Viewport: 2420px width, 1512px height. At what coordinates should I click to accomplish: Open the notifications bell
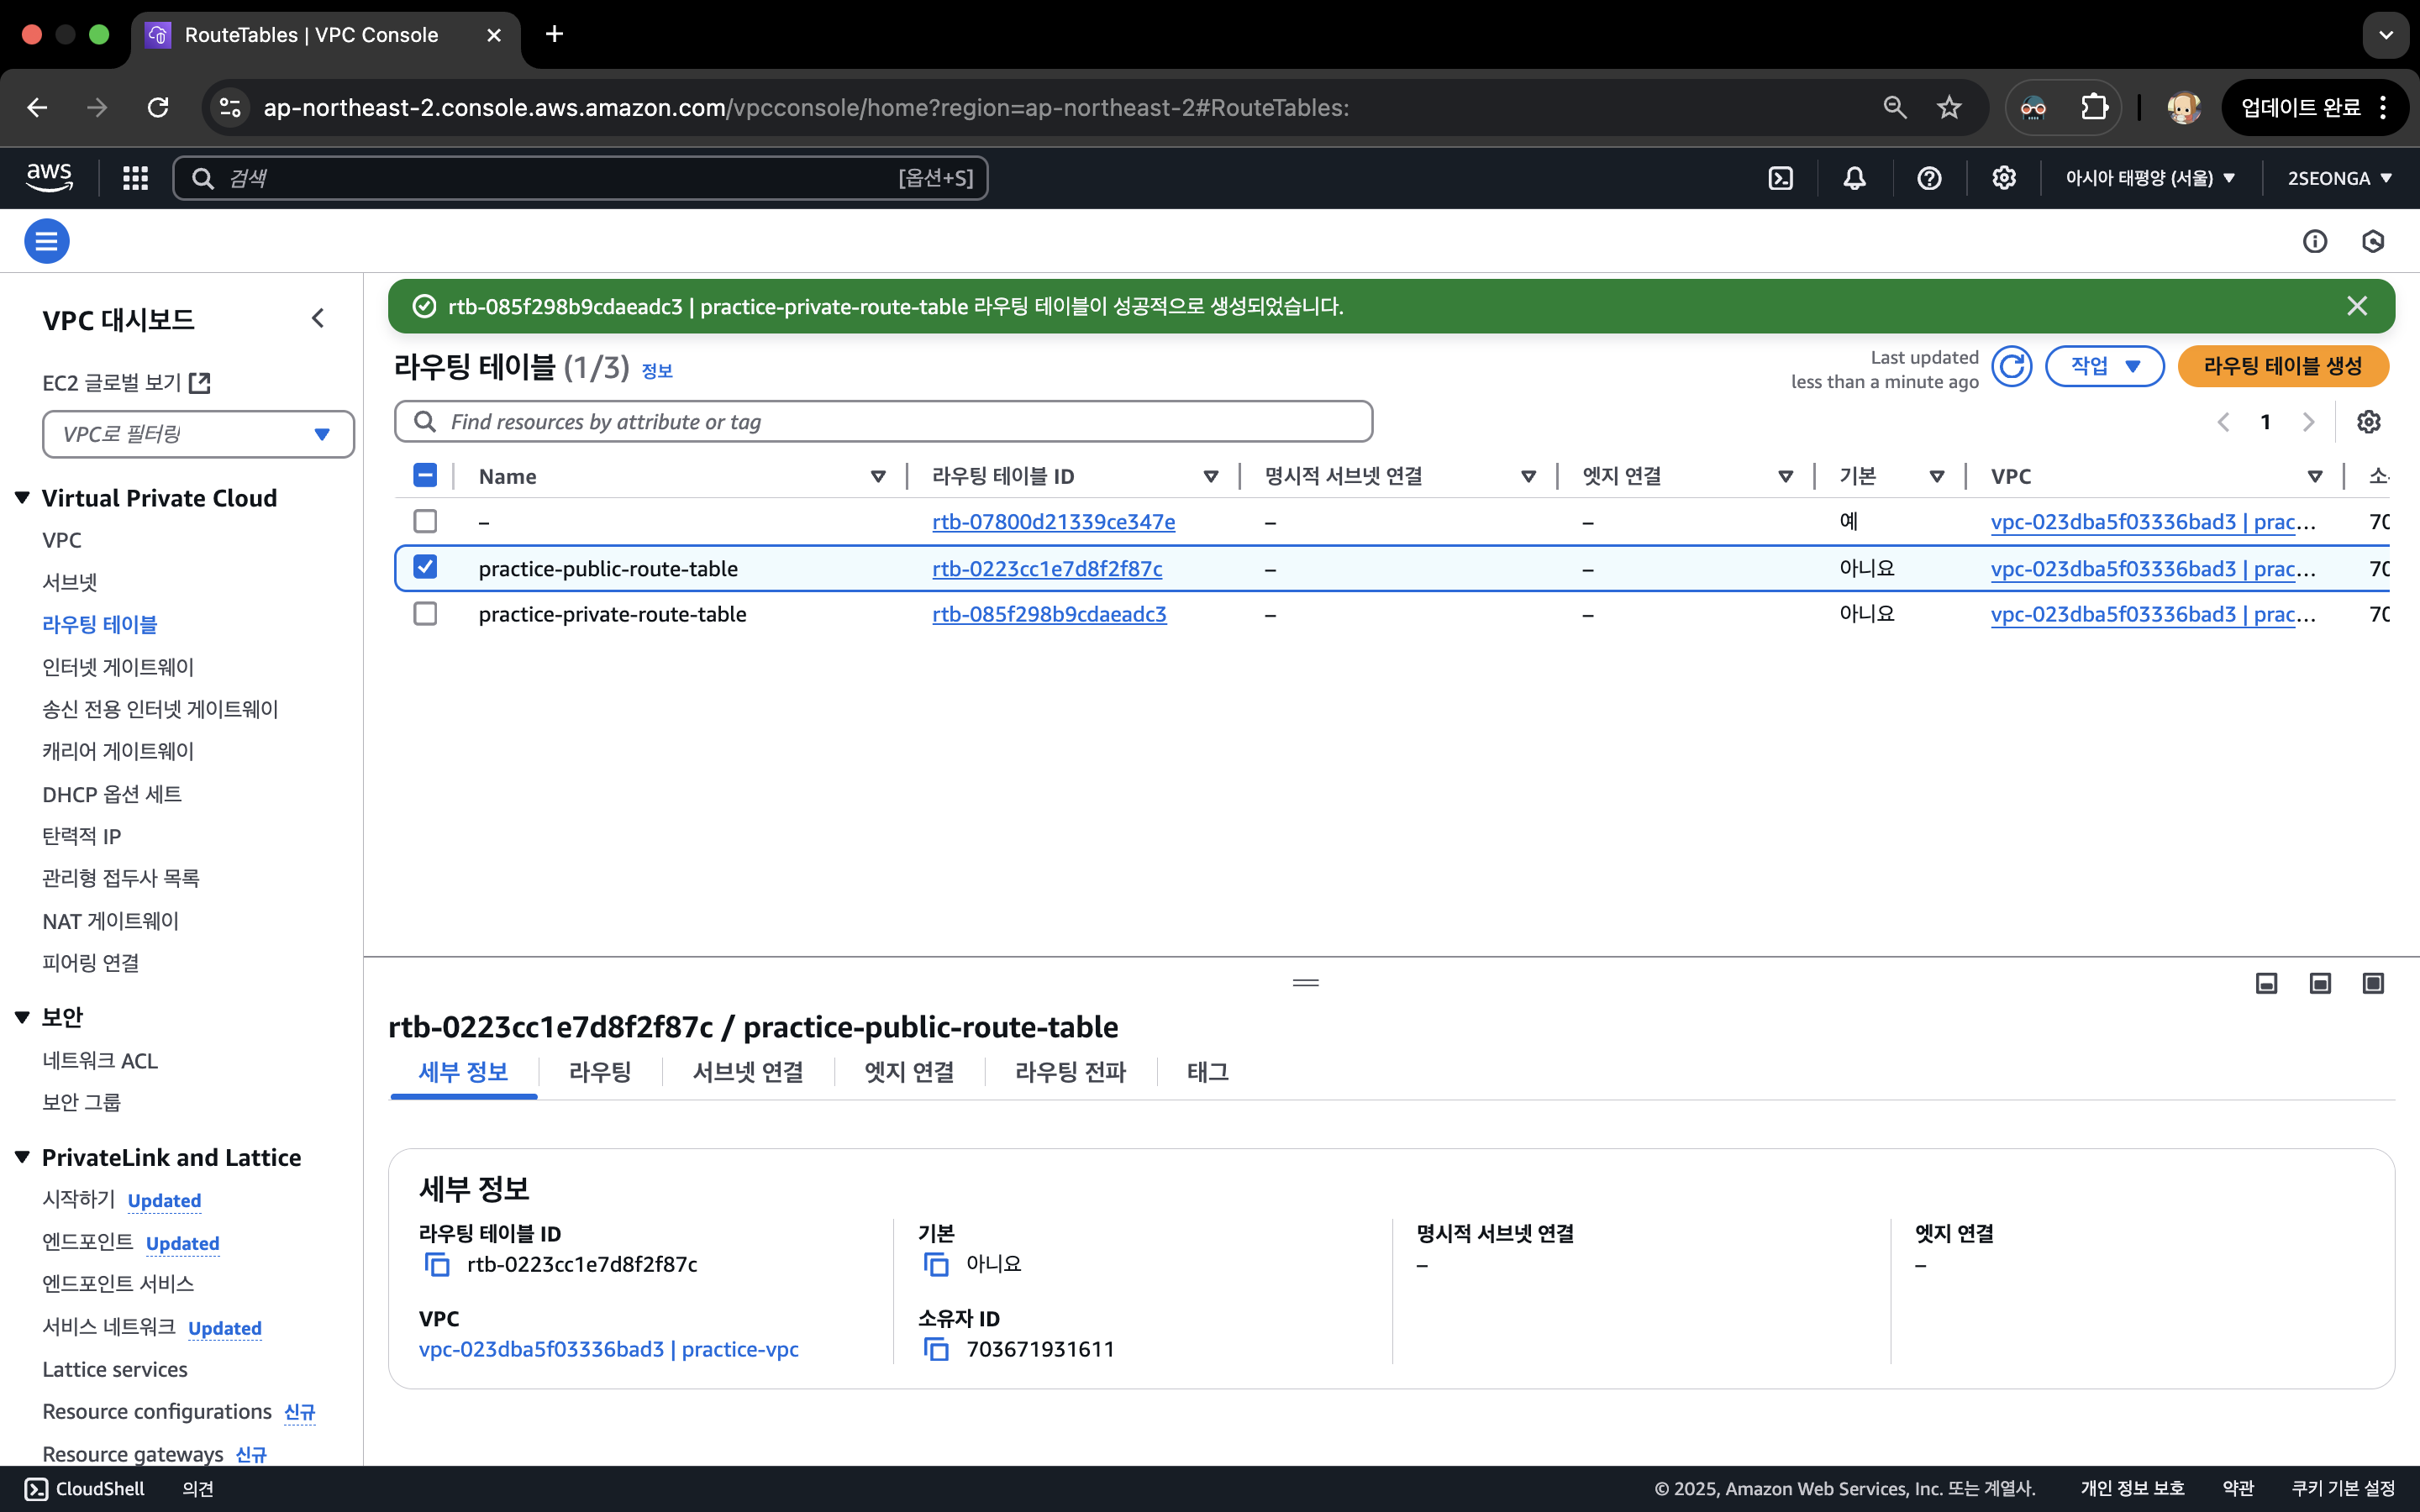(x=1854, y=178)
